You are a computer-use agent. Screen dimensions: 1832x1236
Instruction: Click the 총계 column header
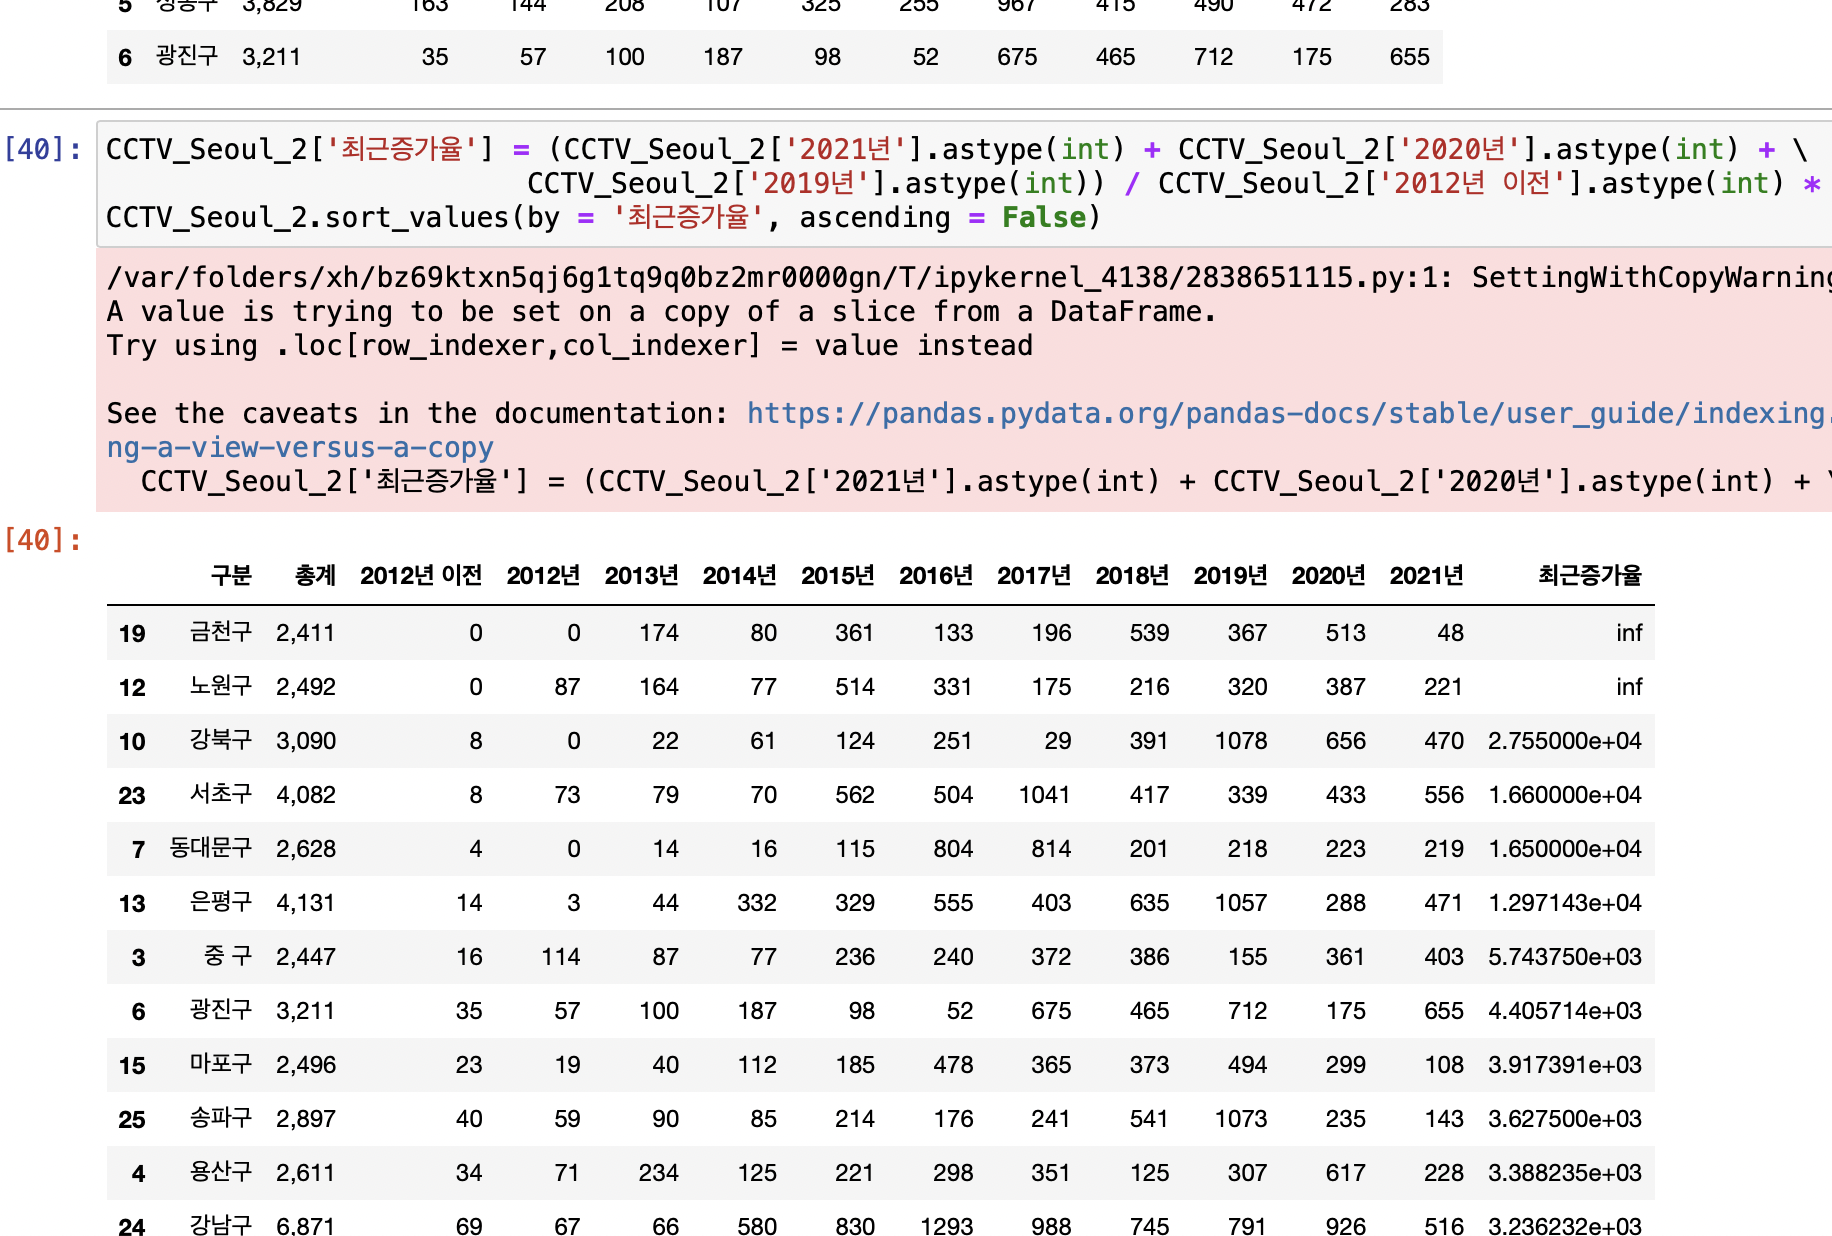[315, 575]
